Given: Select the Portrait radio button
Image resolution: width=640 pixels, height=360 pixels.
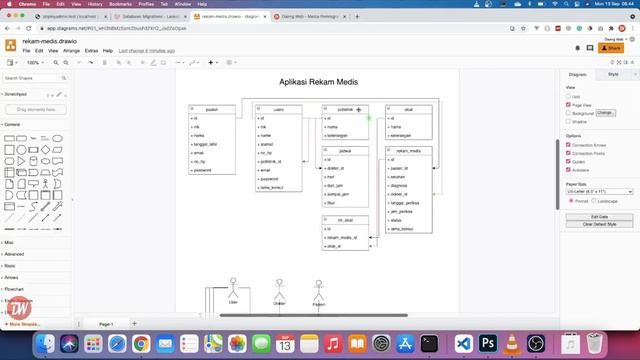Looking at the screenshot, I should pyautogui.click(x=571, y=201).
